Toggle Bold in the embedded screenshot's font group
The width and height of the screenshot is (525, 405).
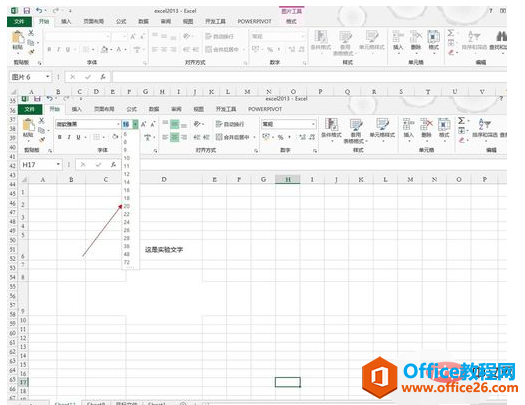(60, 137)
